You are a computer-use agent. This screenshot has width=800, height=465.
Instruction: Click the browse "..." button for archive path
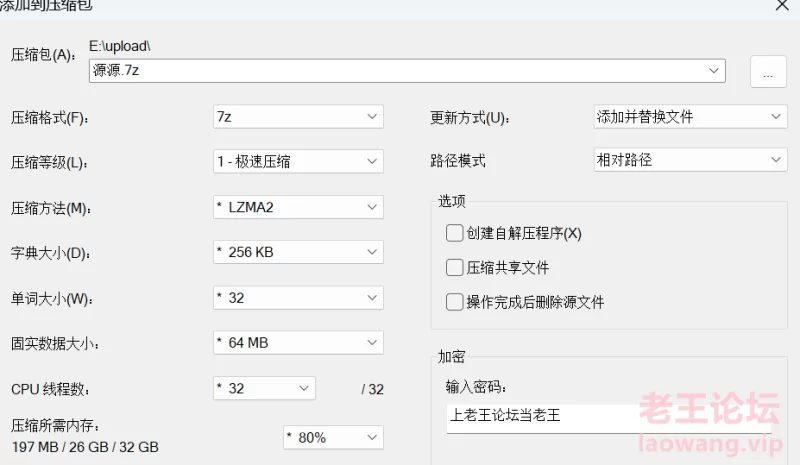click(x=768, y=71)
